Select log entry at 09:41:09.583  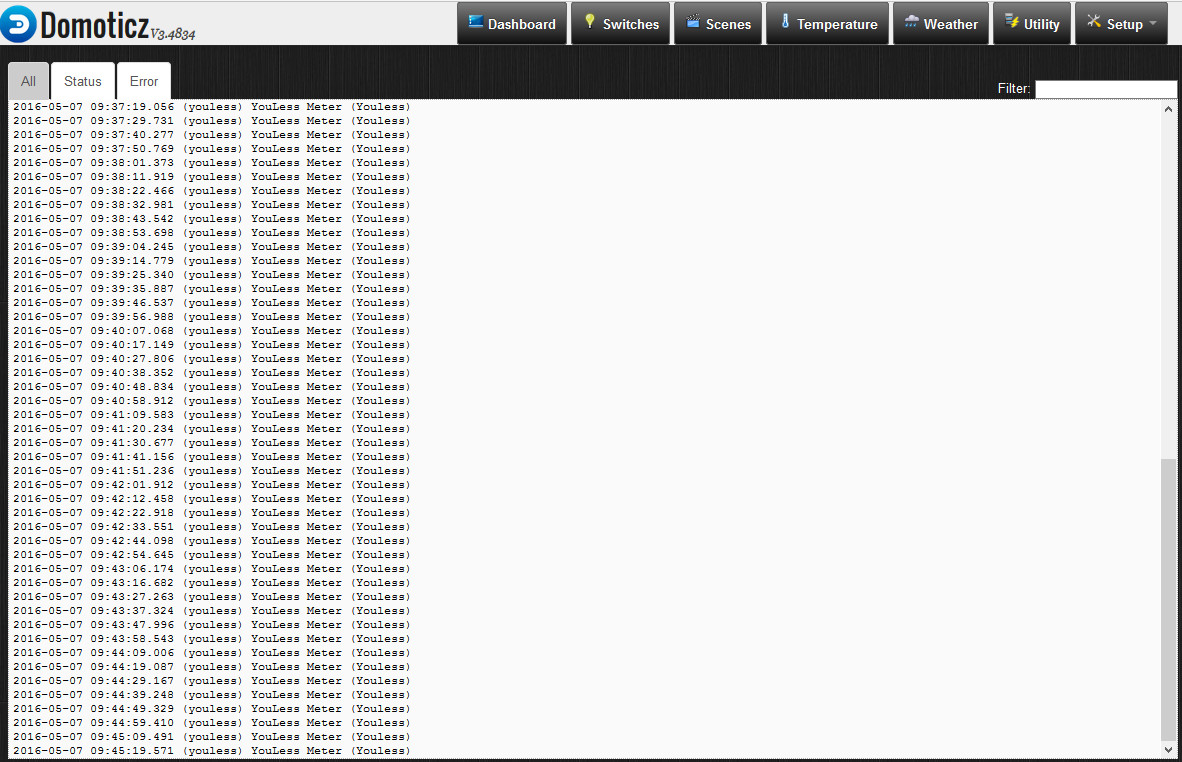point(212,415)
